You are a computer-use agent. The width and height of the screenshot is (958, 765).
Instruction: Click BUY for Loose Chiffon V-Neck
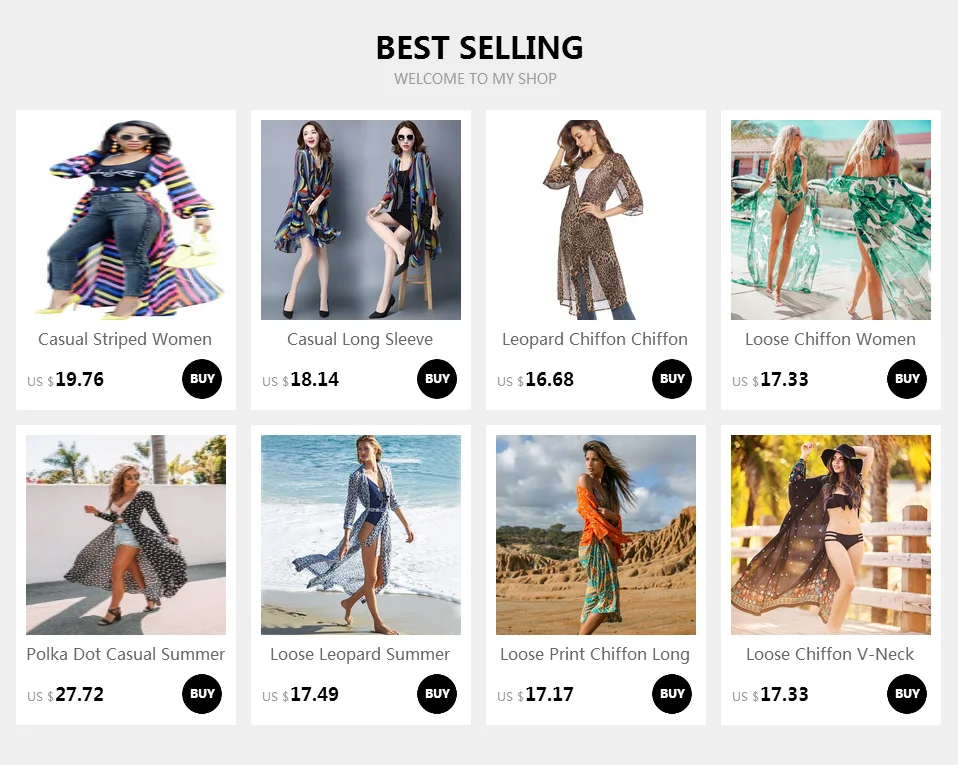[907, 694]
